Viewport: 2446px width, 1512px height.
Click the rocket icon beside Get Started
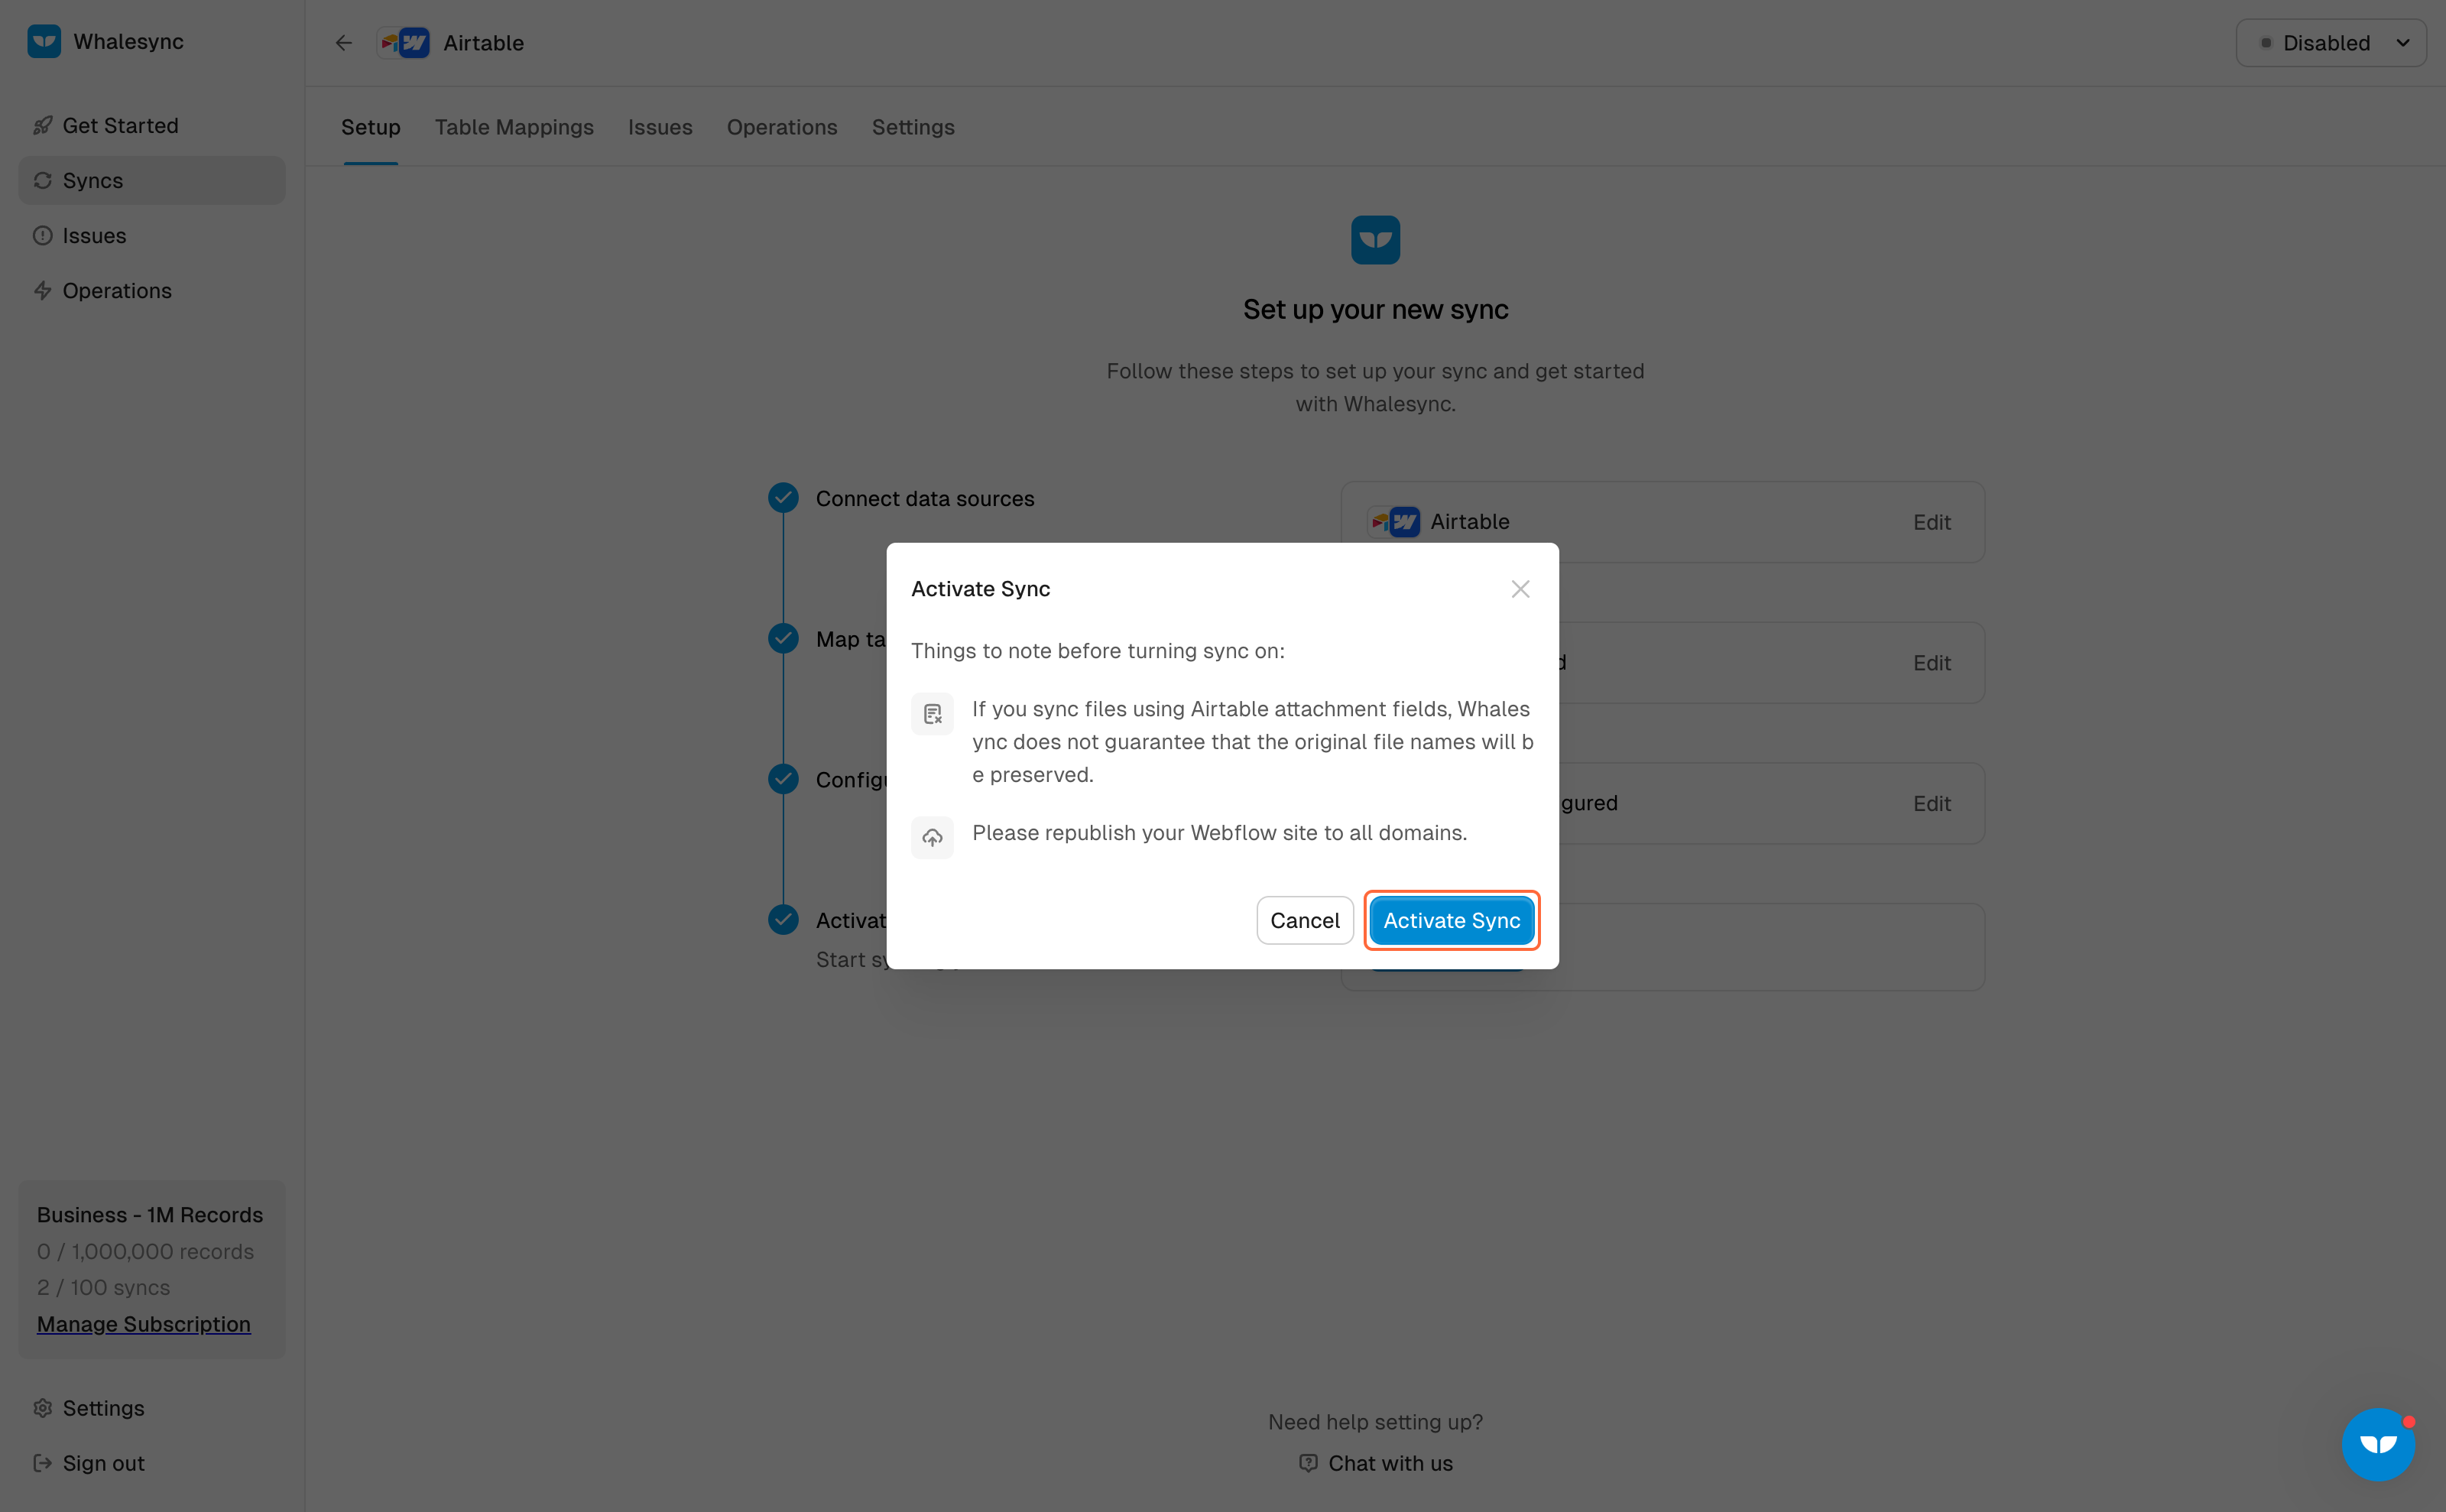[42, 126]
